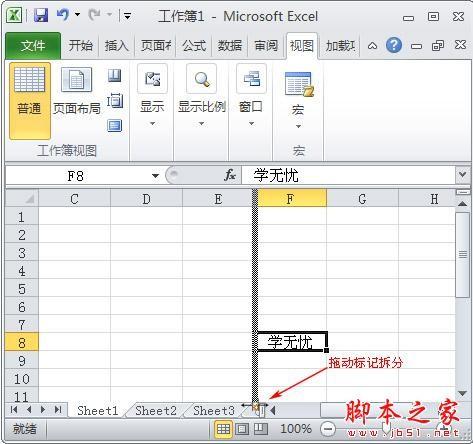Screen dimensions: 473x444
Task: Click the Excel application icon
Action: tap(14, 15)
